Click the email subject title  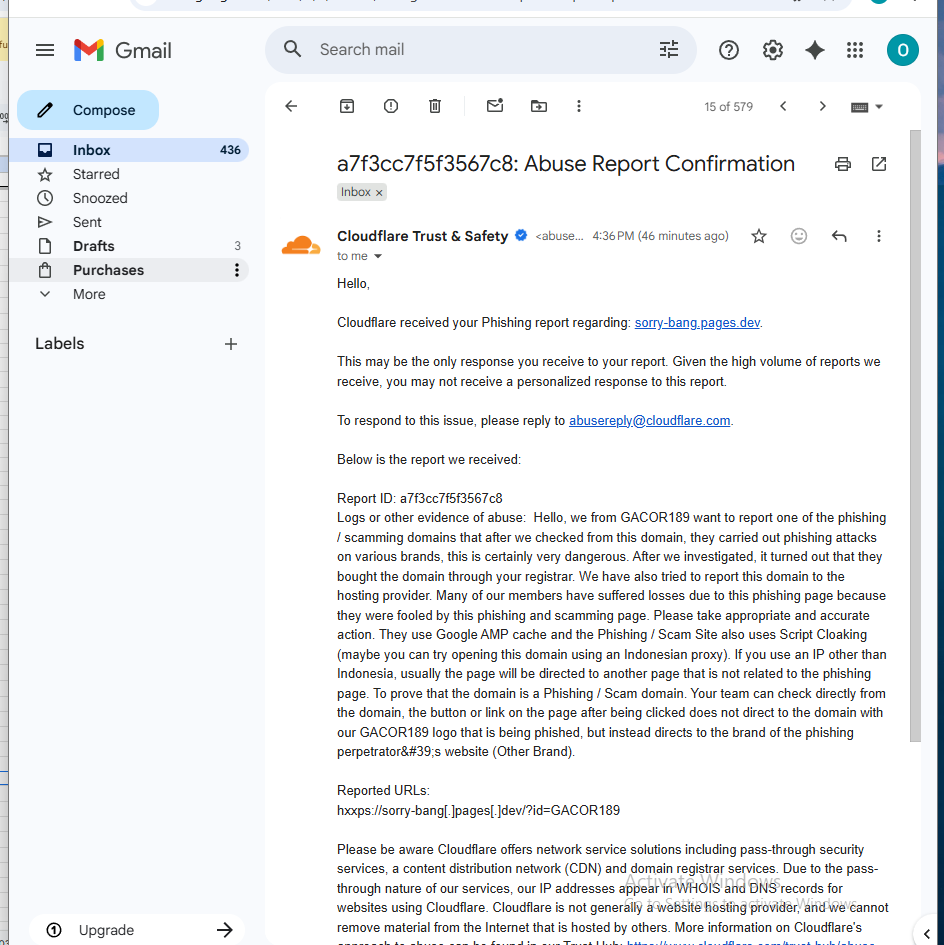tap(565, 164)
